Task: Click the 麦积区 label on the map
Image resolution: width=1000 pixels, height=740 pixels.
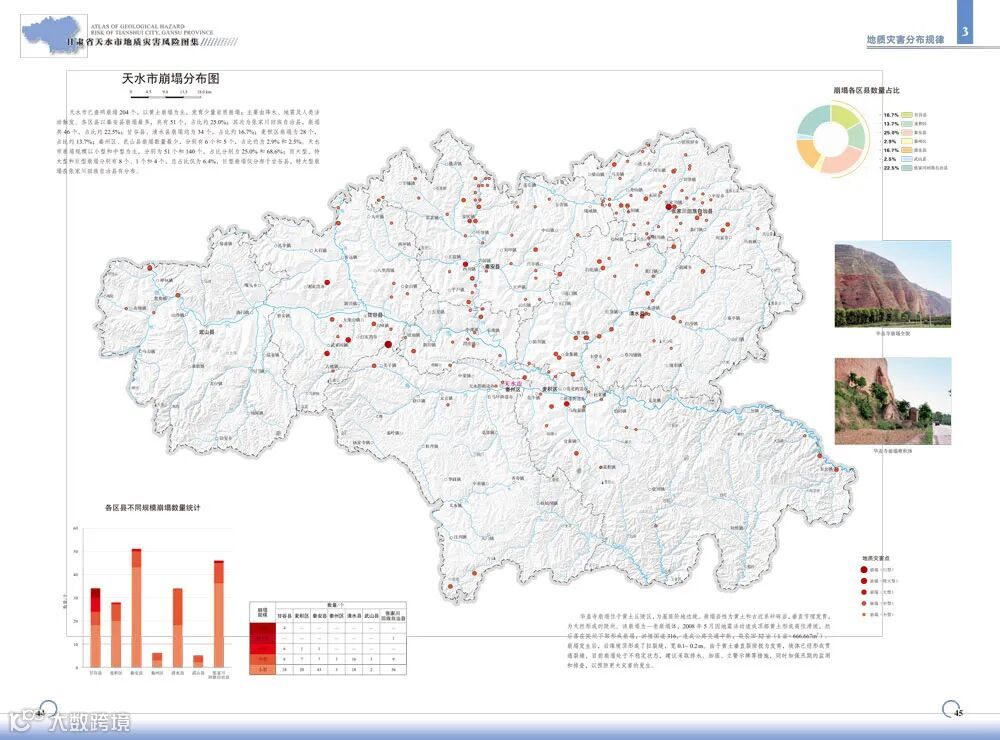Action: coord(550,389)
